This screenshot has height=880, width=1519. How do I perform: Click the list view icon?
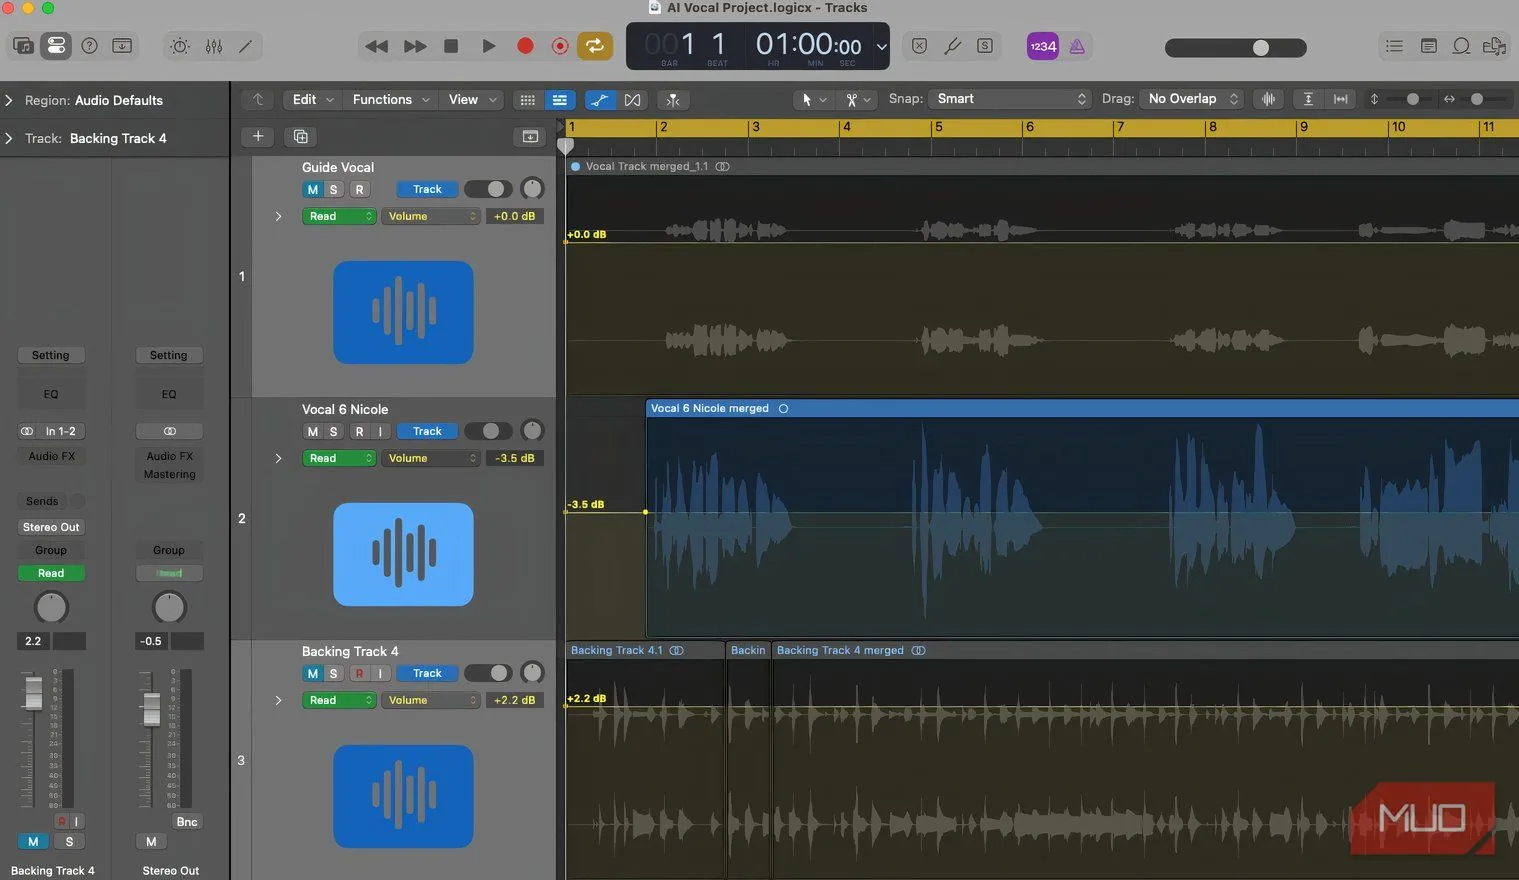(x=559, y=99)
